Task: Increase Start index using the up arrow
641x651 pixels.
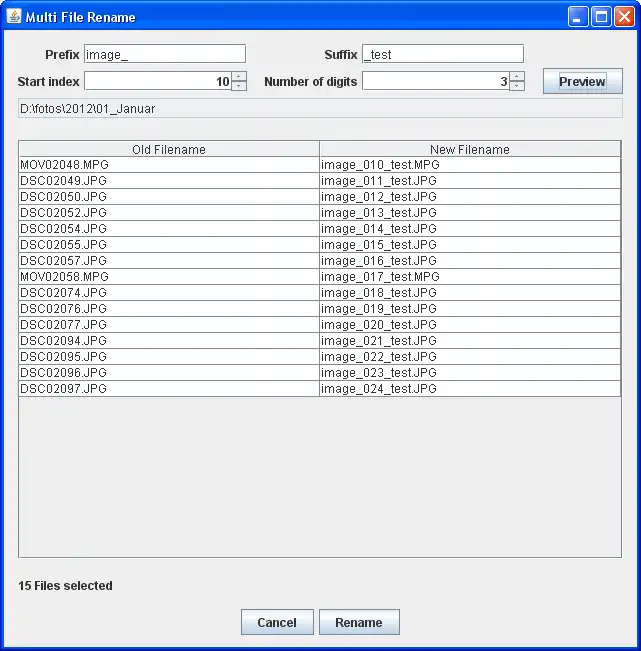Action: (x=239, y=76)
